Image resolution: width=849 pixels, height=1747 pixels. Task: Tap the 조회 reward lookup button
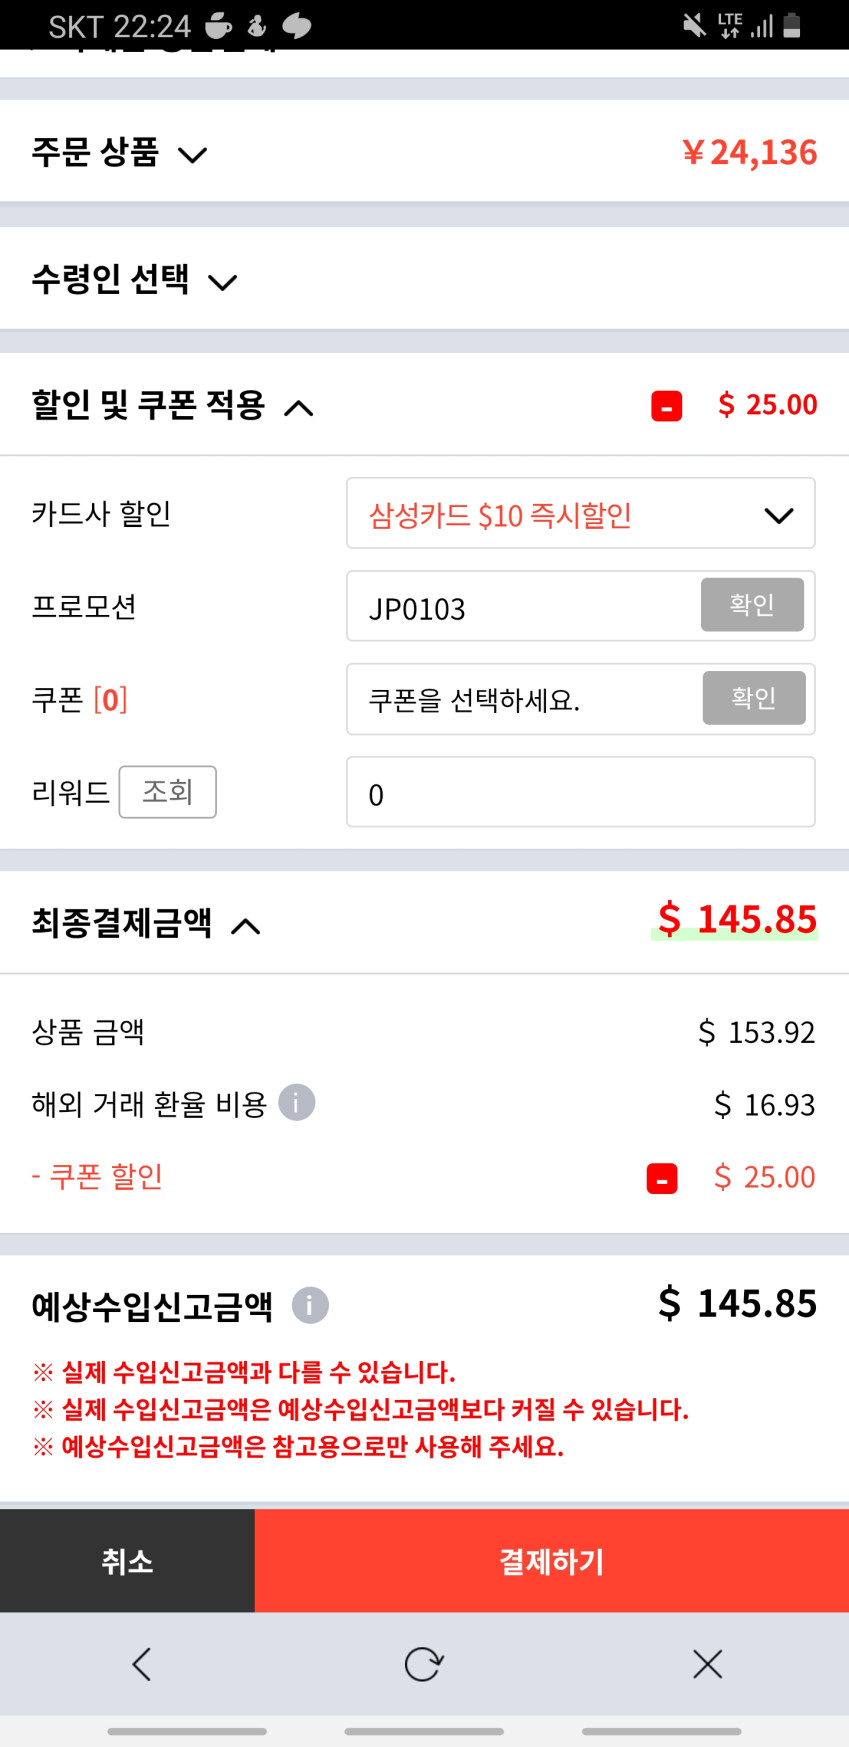[x=167, y=792]
